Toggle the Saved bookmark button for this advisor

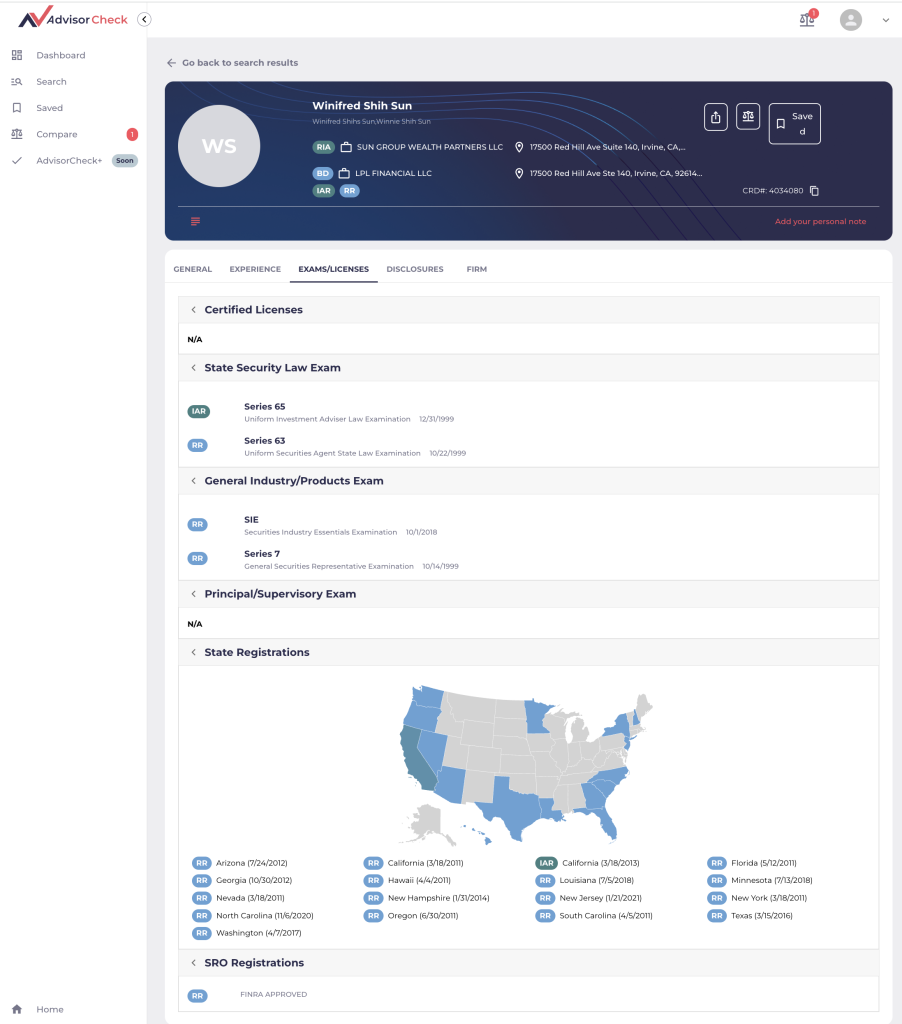point(794,123)
